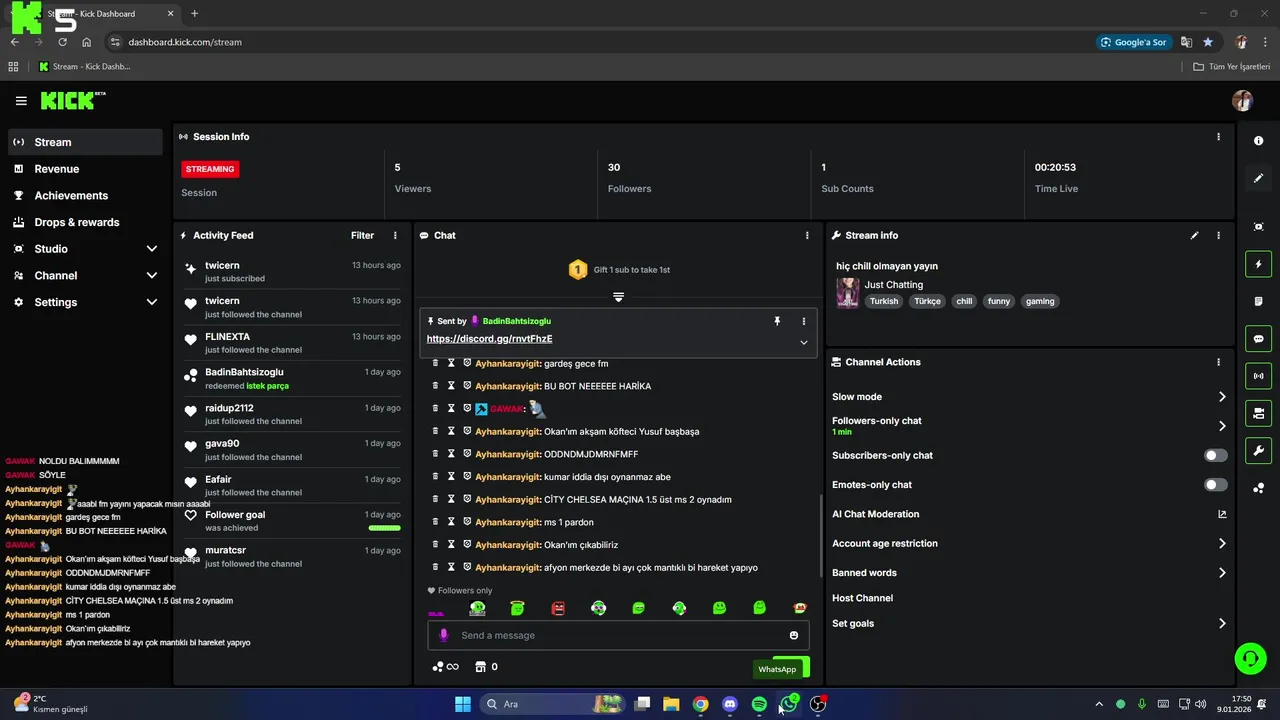Expand the pinned message chevron
Viewport: 1280px width, 720px height.
point(803,342)
